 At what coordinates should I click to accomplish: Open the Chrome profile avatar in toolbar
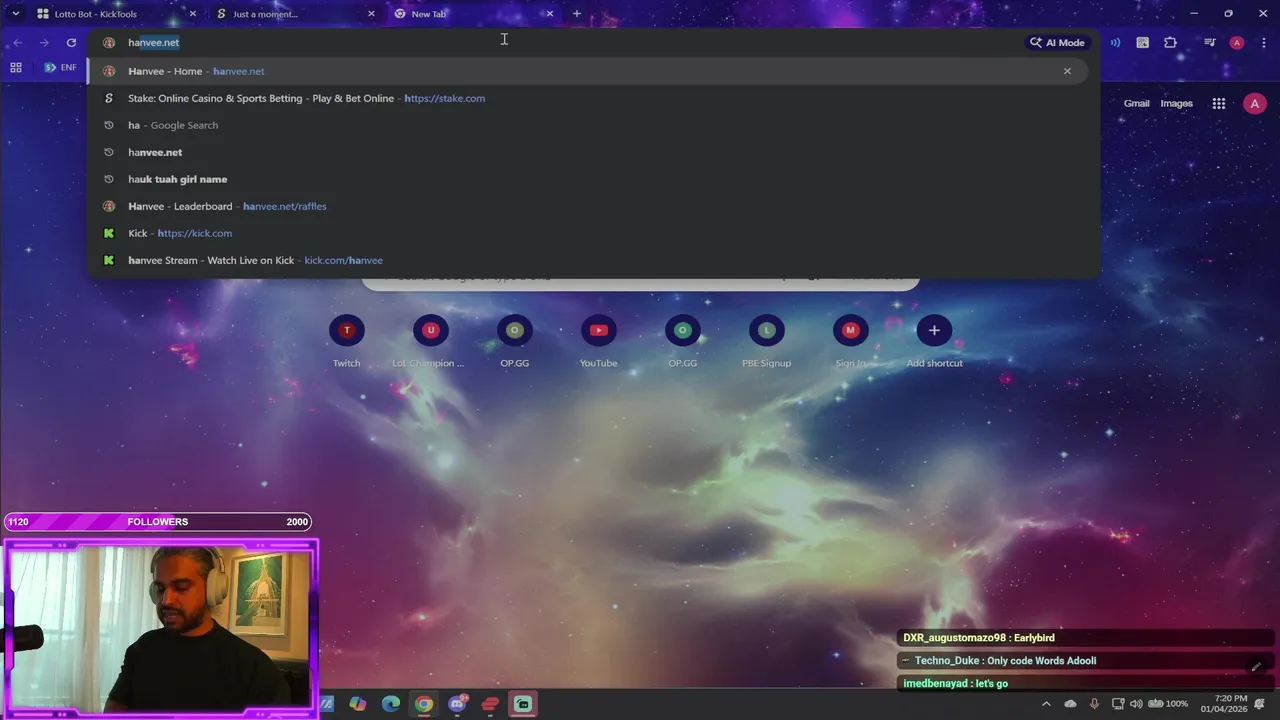click(x=1237, y=42)
